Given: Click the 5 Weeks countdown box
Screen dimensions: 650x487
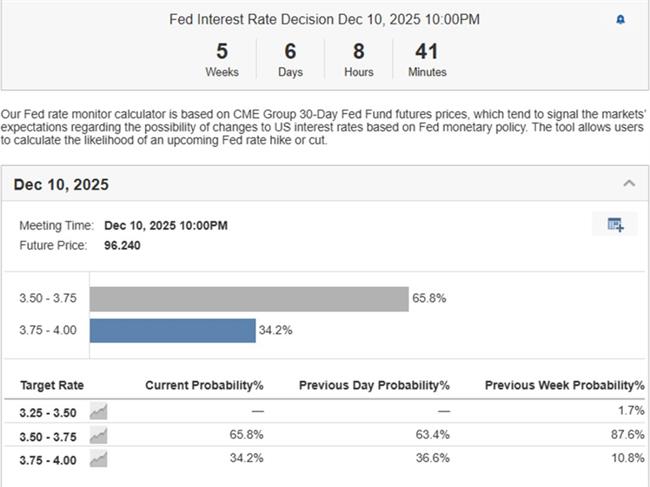Looking at the screenshot, I should pyautogui.click(x=222, y=58).
